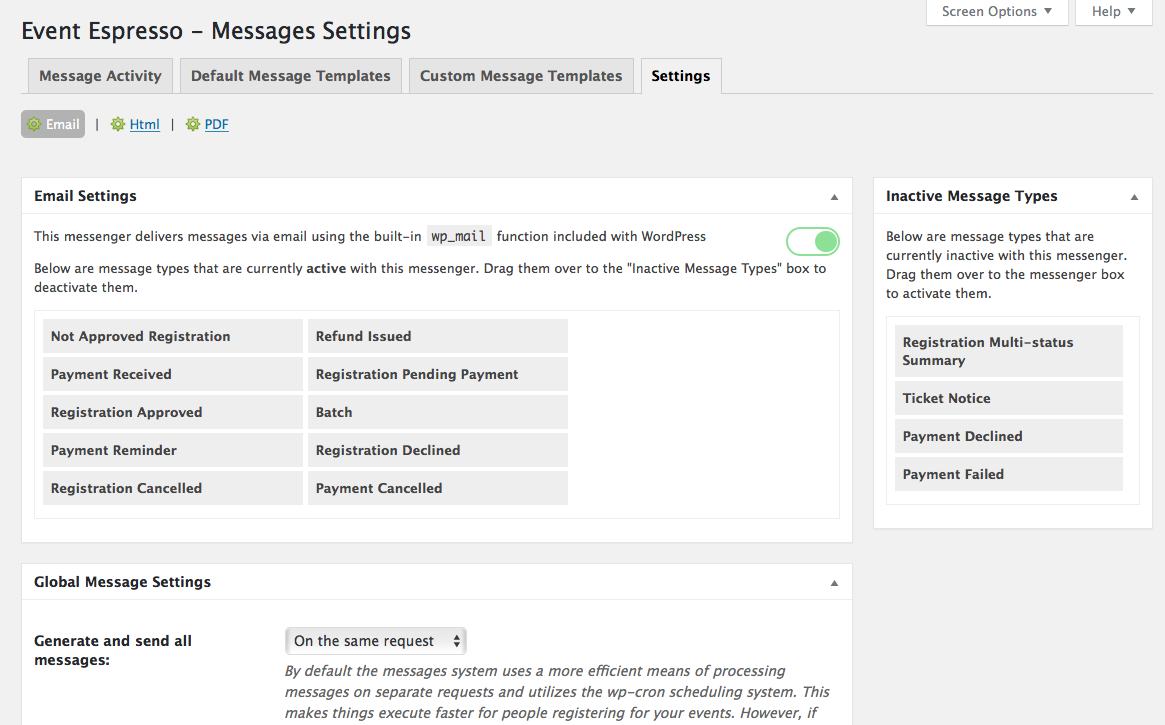Select the Ticket Notice inactive message type
The width and height of the screenshot is (1165, 725).
tap(1008, 398)
